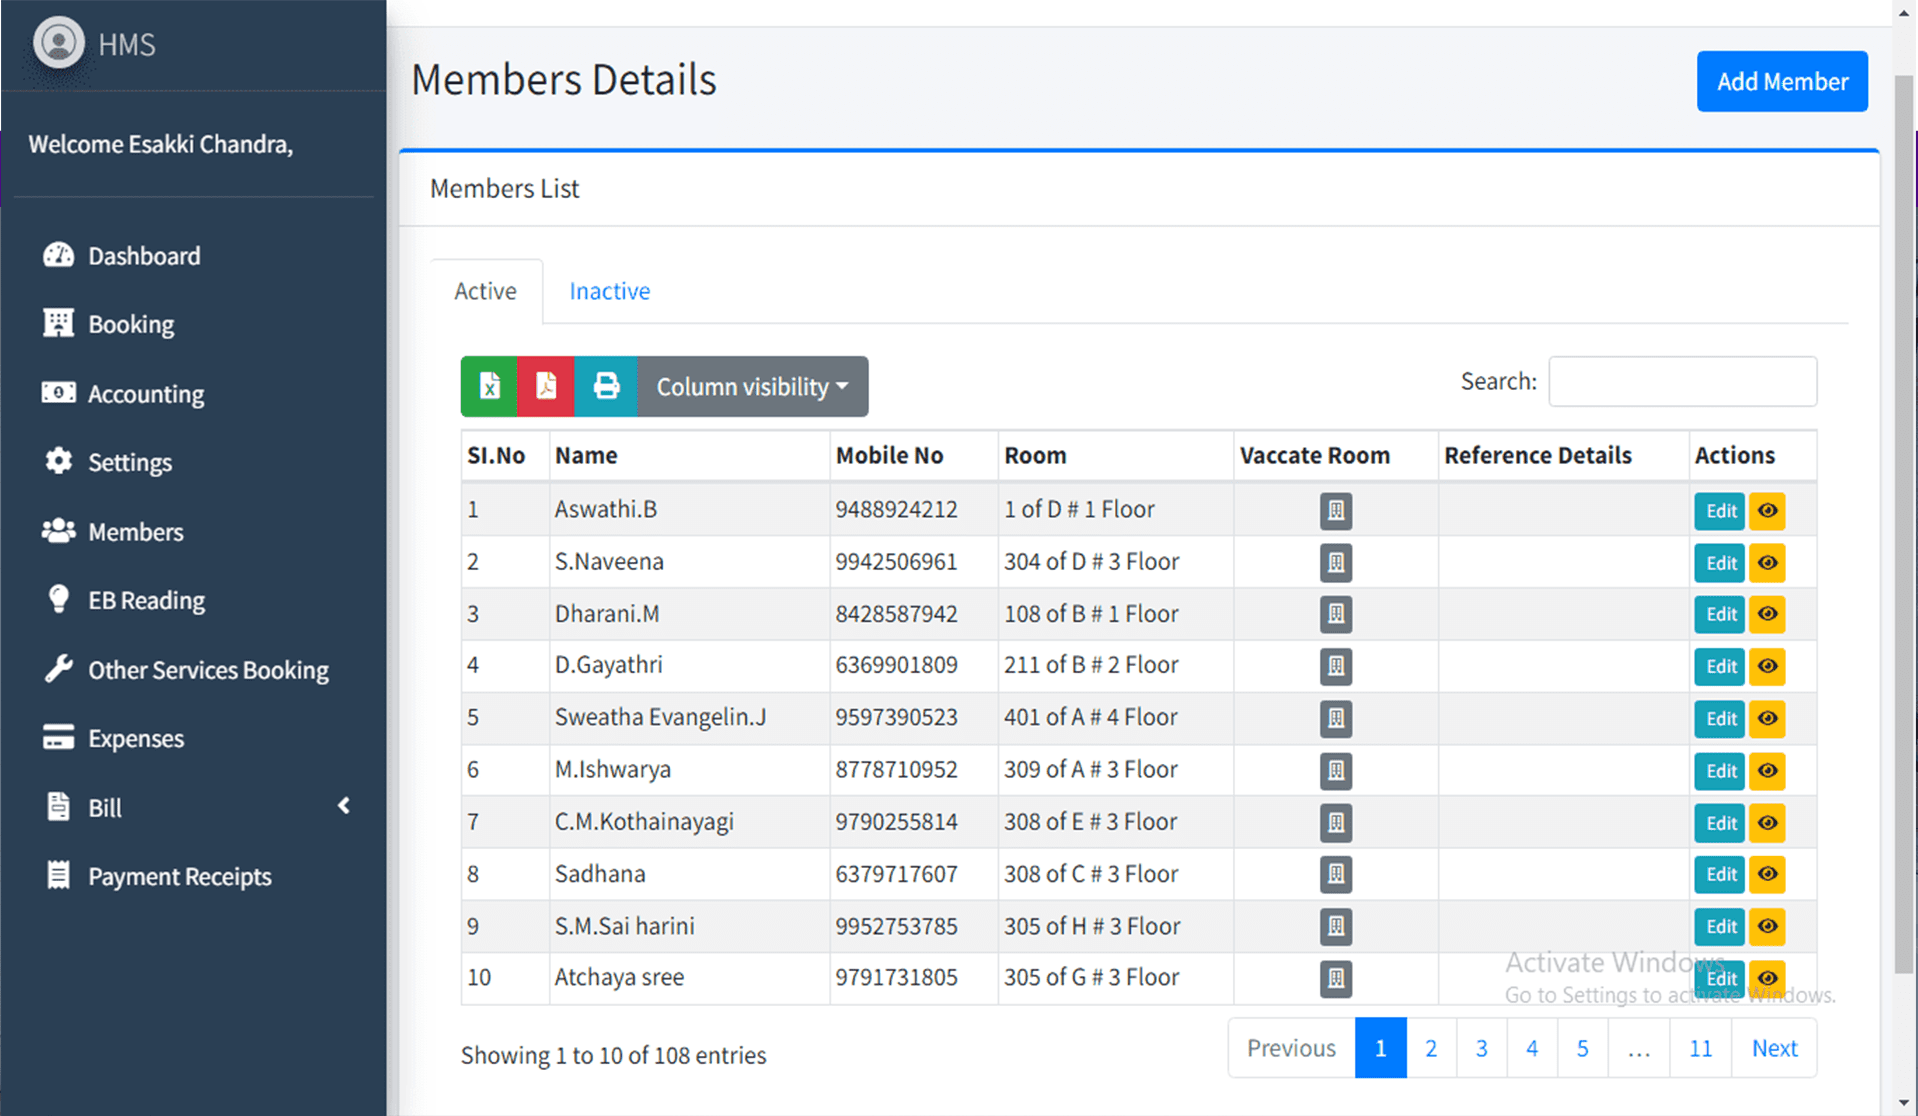Edit member Aswathi.B
1918x1116 pixels.
pyautogui.click(x=1720, y=510)
